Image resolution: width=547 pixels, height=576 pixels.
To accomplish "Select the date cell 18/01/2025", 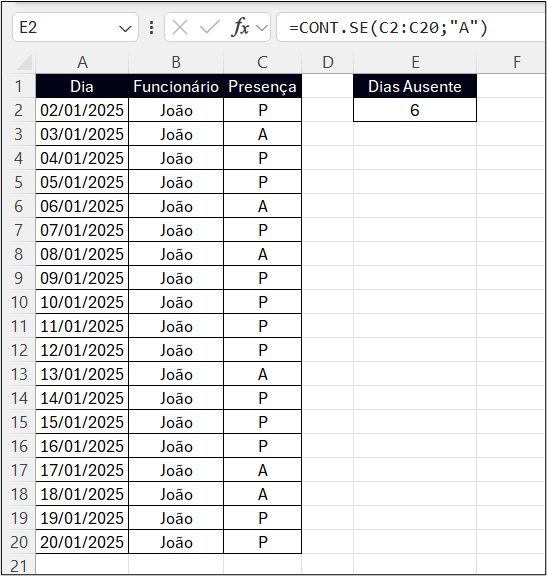I will (82, 494).
